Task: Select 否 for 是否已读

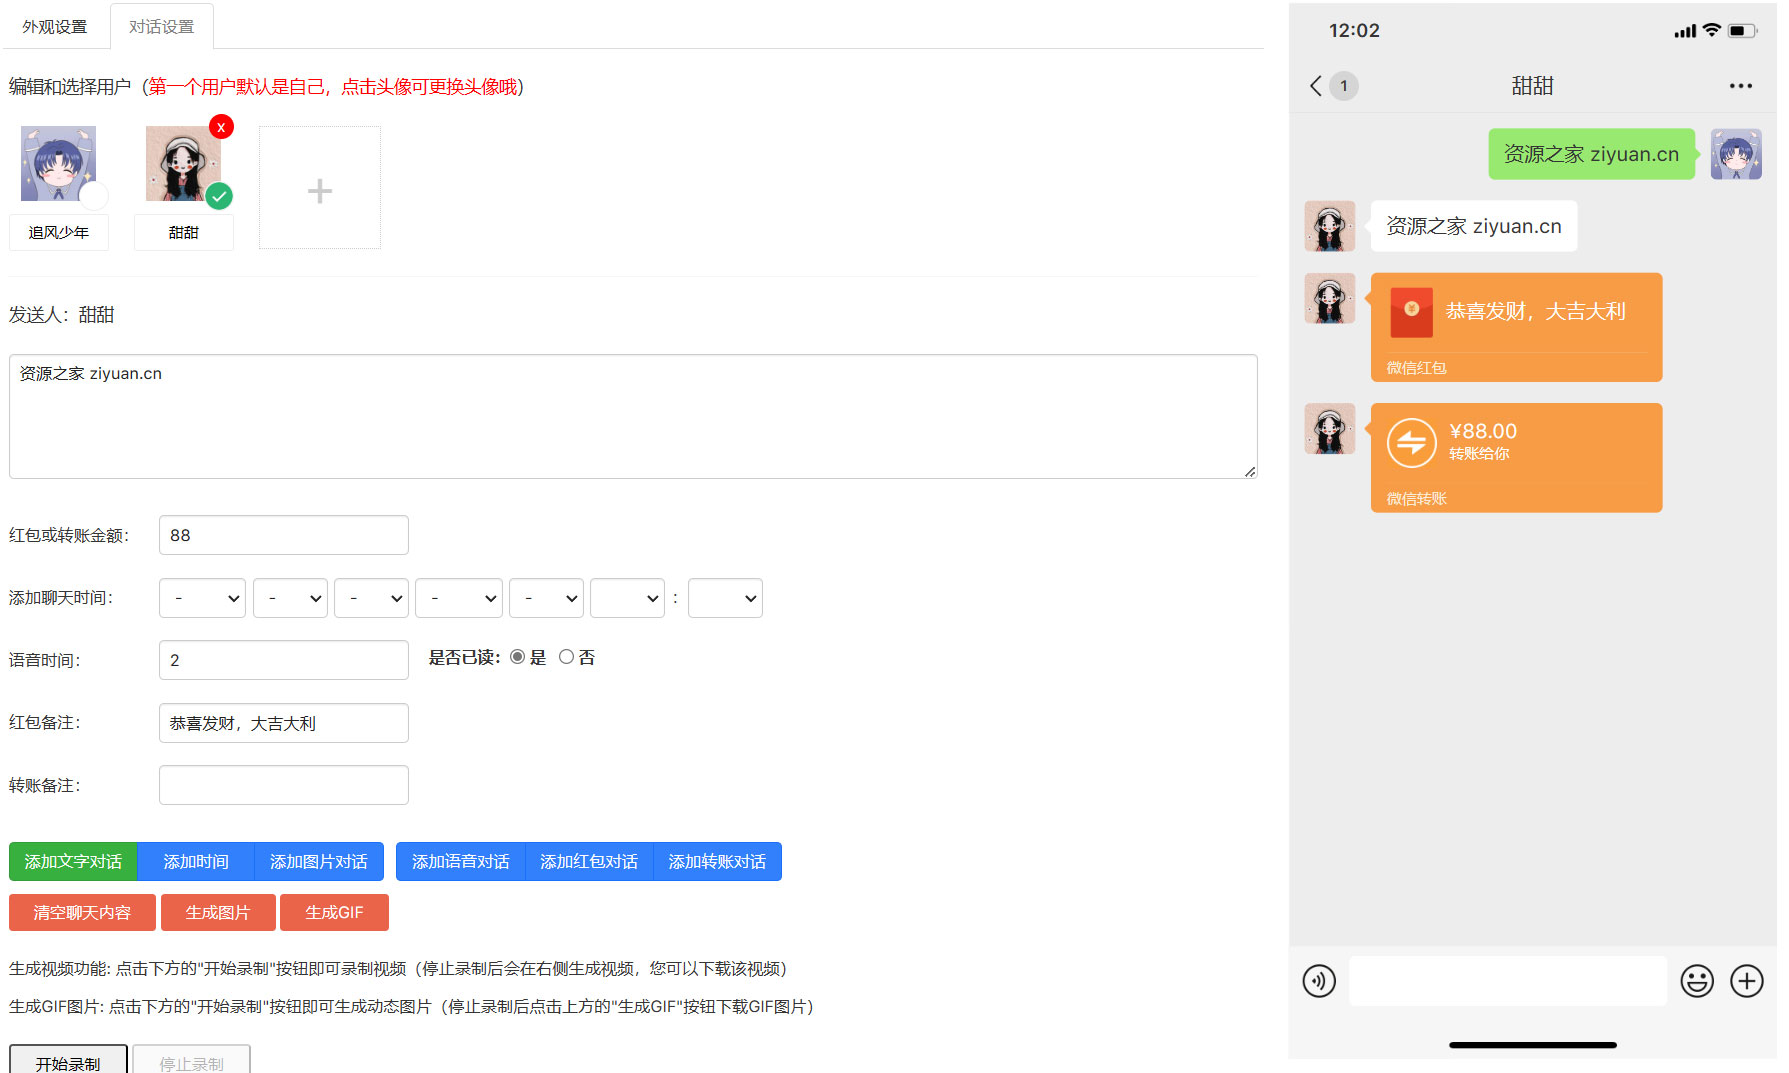Action: (567, 657)
